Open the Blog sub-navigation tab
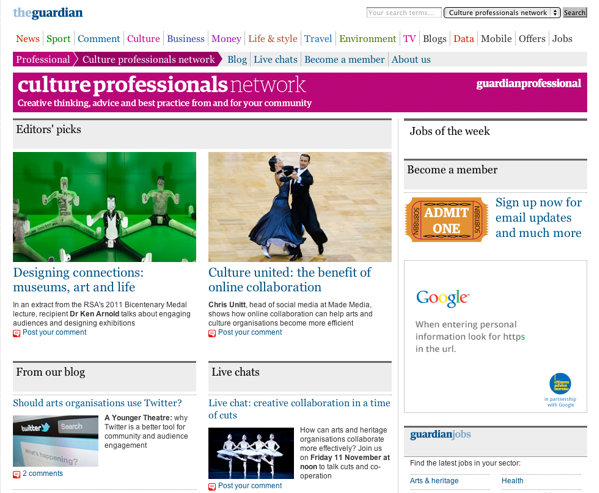Screen dimensions: 599x493 tap(237, 60)
